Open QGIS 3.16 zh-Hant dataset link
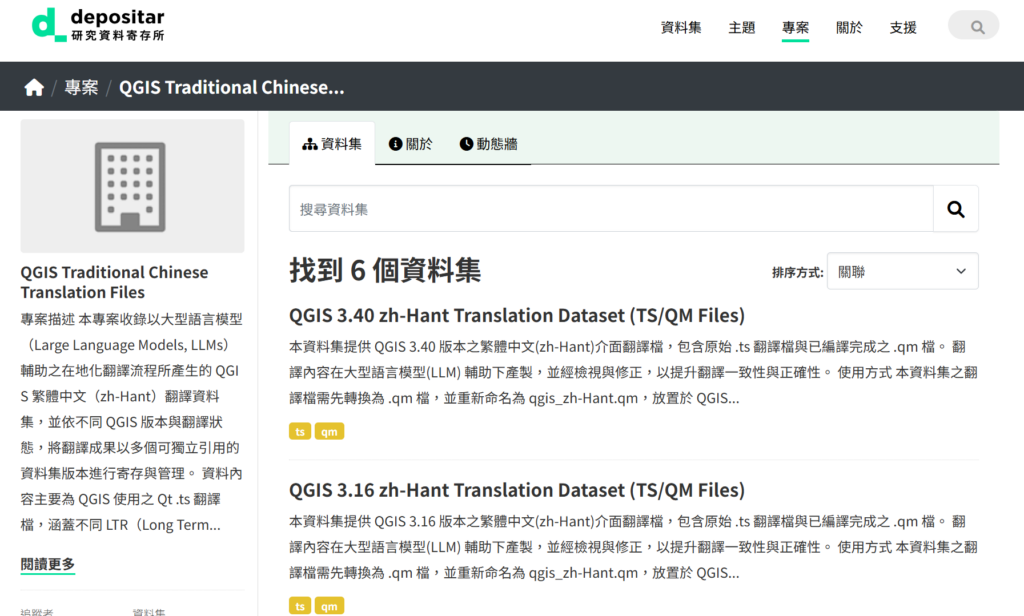 tap(516, 490)
